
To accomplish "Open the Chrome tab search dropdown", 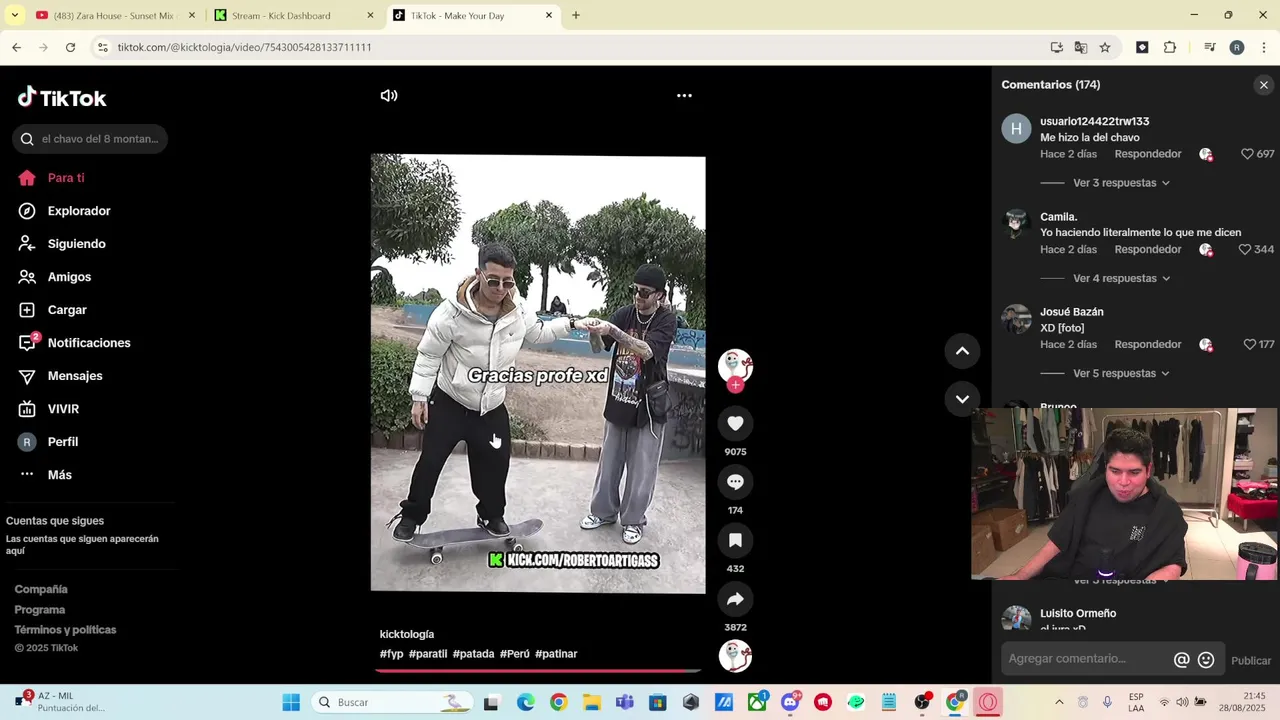I will [x=14, y=16].
